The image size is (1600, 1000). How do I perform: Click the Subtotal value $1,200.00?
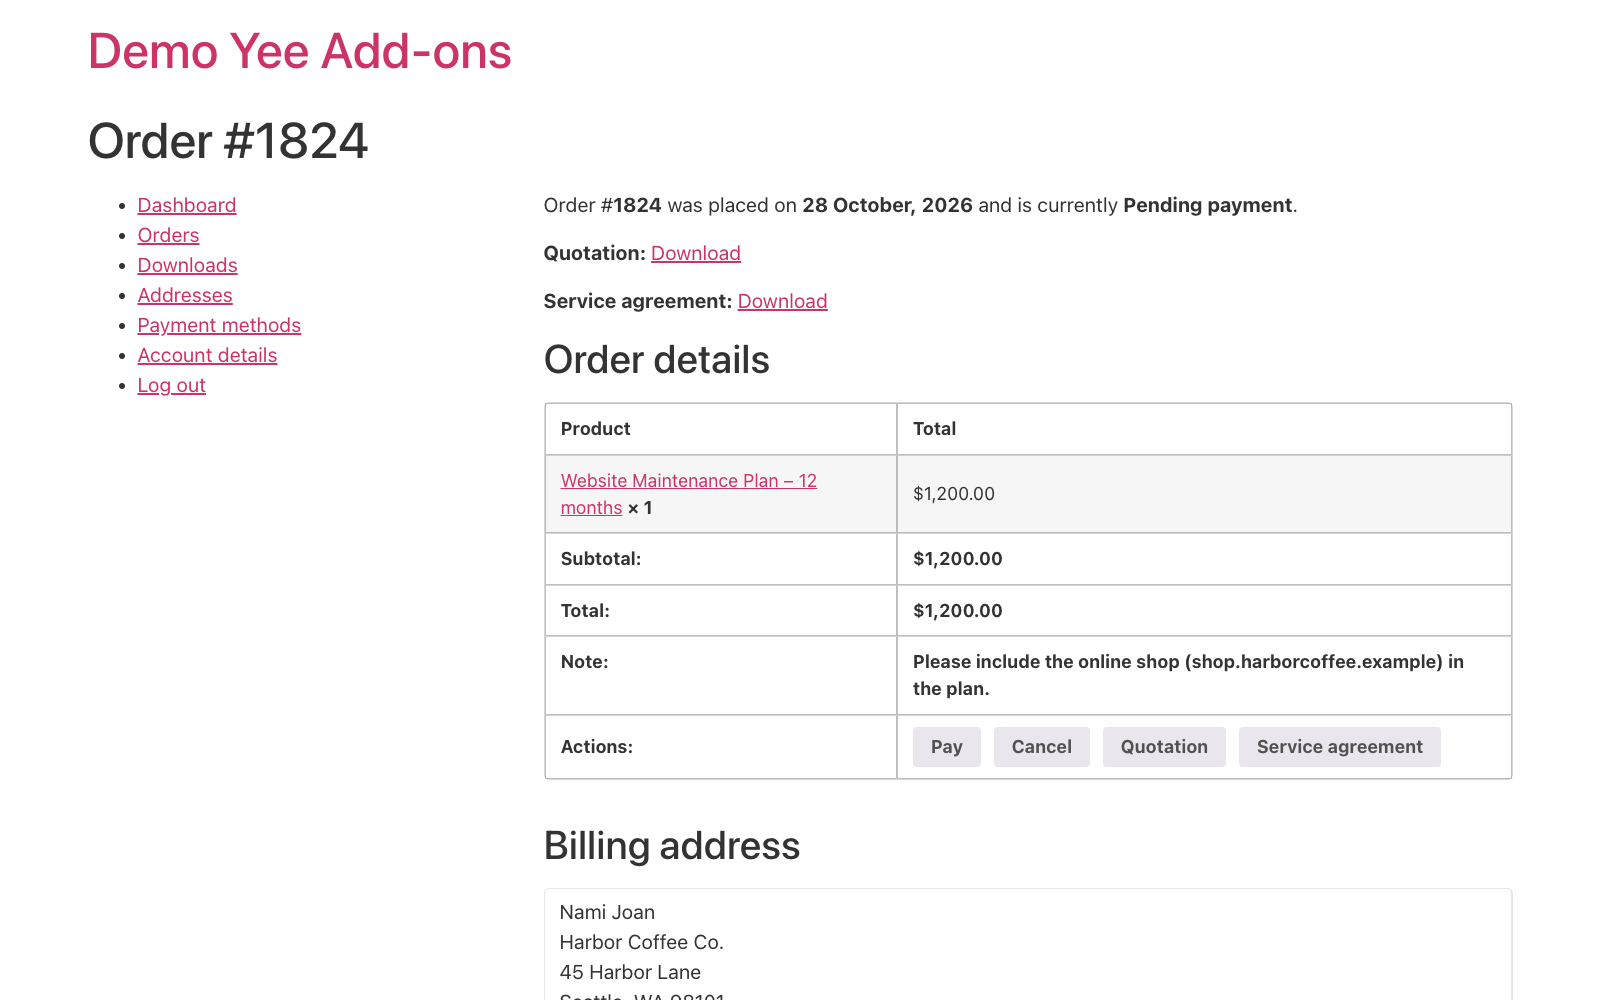pos(958,559)
